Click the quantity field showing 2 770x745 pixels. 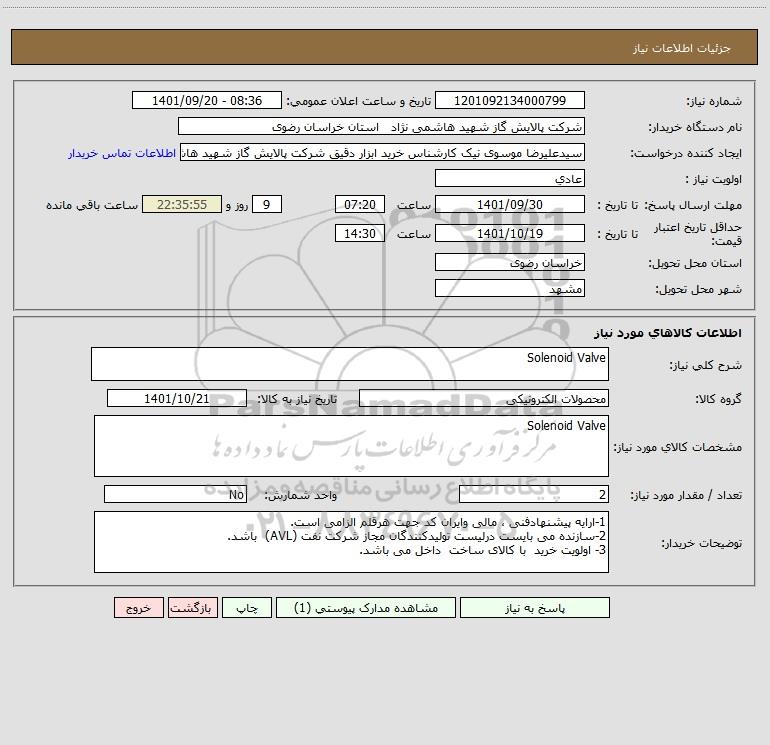click(534, 495)
